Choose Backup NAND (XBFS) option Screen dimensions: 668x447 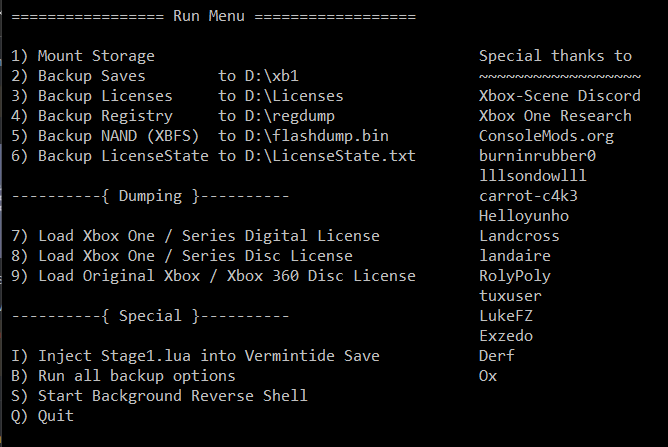(x=199, y=136)
